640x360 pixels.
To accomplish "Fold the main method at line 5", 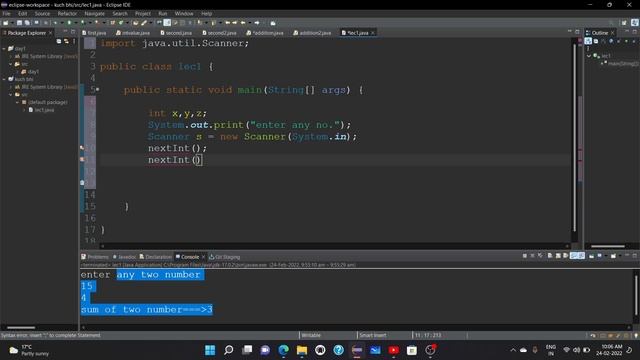I will click(x=98, y=89).
